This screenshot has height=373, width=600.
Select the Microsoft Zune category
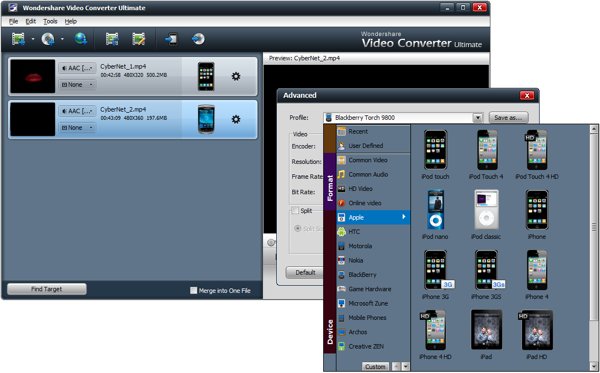click(x=373, y=303)
